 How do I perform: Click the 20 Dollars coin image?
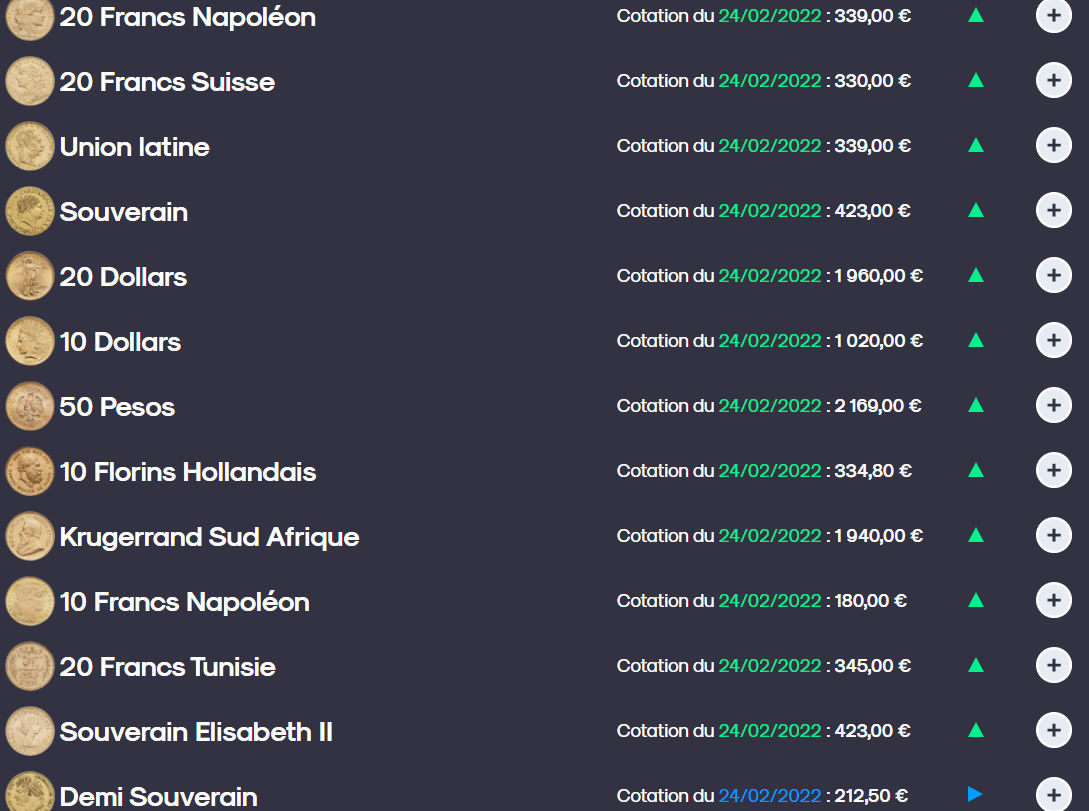[30, 276]
